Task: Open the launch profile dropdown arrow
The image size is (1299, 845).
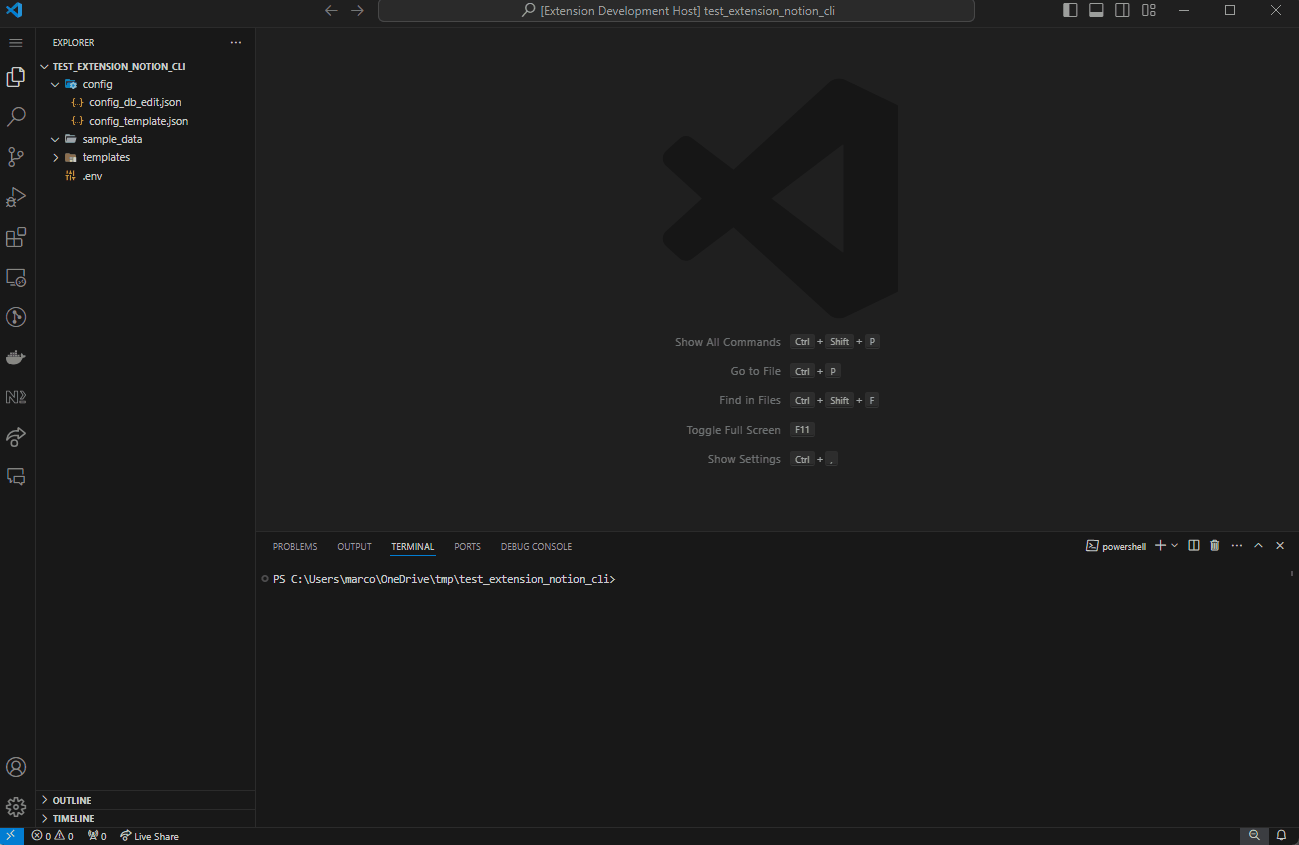Action: (1175, 545)
